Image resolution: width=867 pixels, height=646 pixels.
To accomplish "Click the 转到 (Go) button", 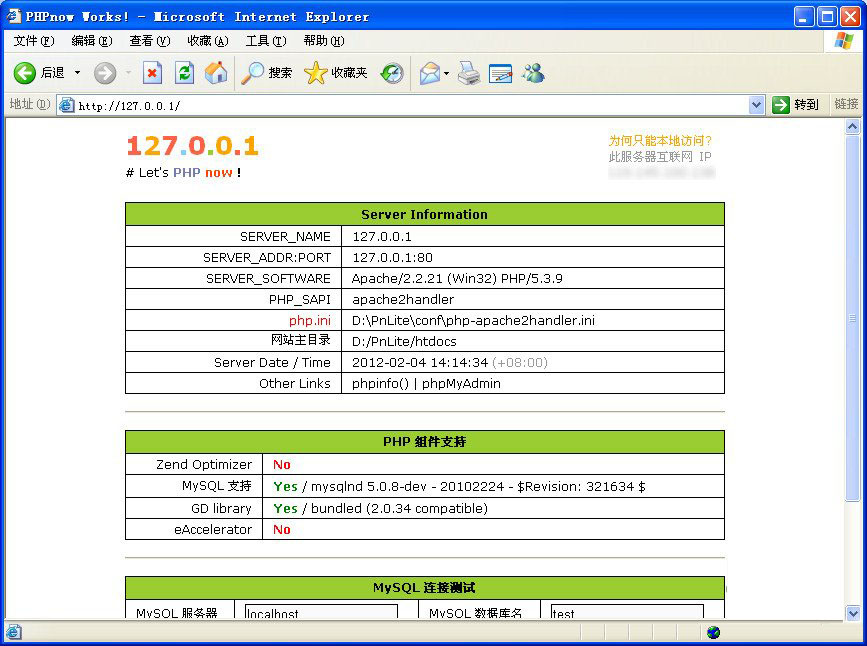I will tap(796, 105).
